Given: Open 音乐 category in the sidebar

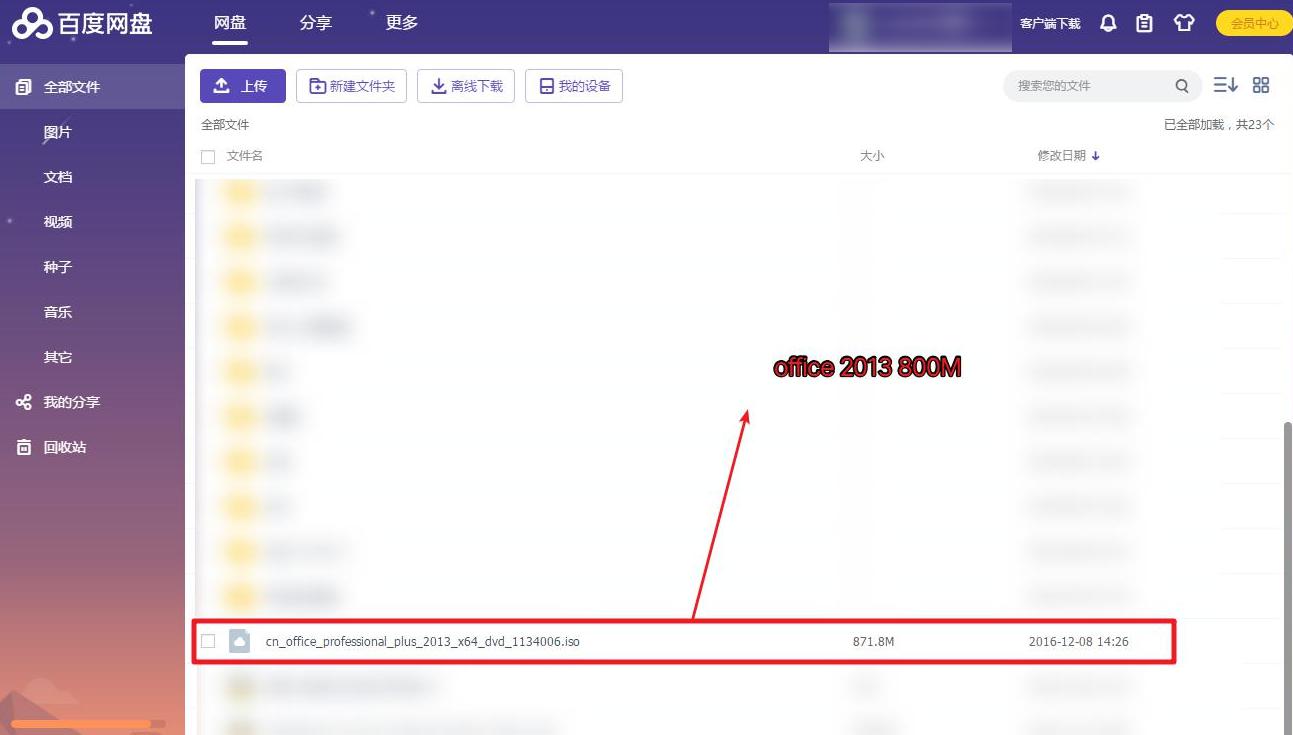Looking at the screenshot, I should click(58, 312).
